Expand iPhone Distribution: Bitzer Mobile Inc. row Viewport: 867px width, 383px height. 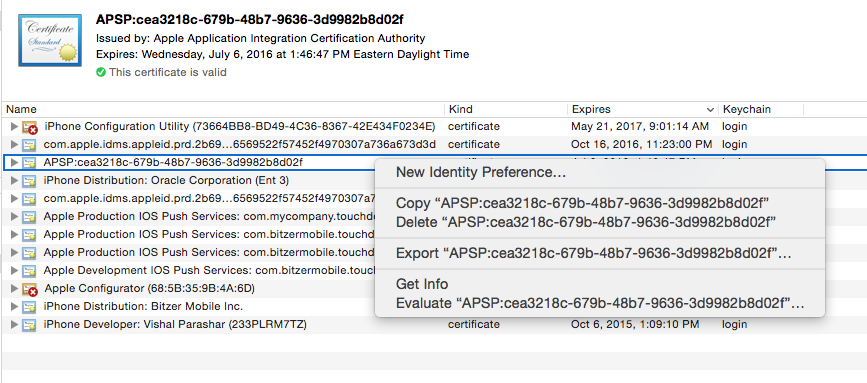tap(14, 307)
